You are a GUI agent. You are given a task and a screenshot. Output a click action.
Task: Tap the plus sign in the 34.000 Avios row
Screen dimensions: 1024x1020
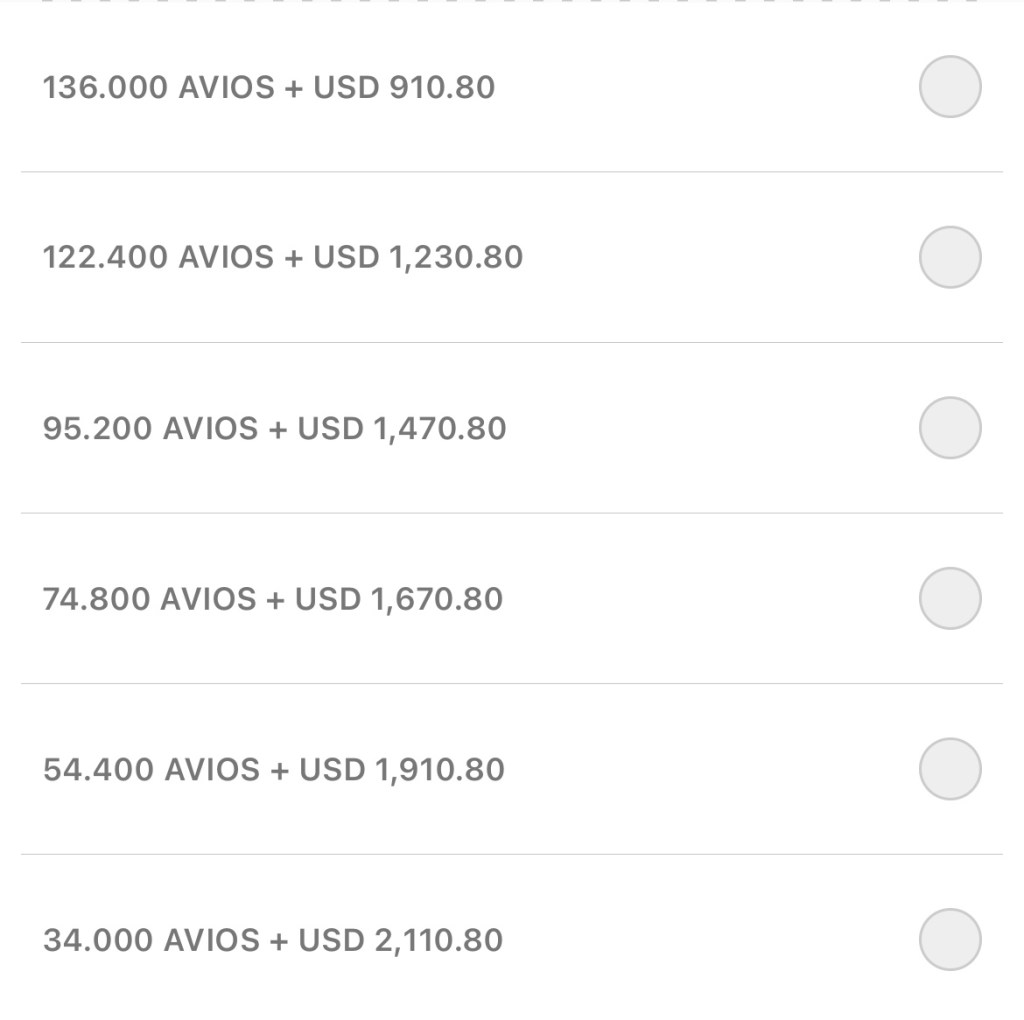278,941
